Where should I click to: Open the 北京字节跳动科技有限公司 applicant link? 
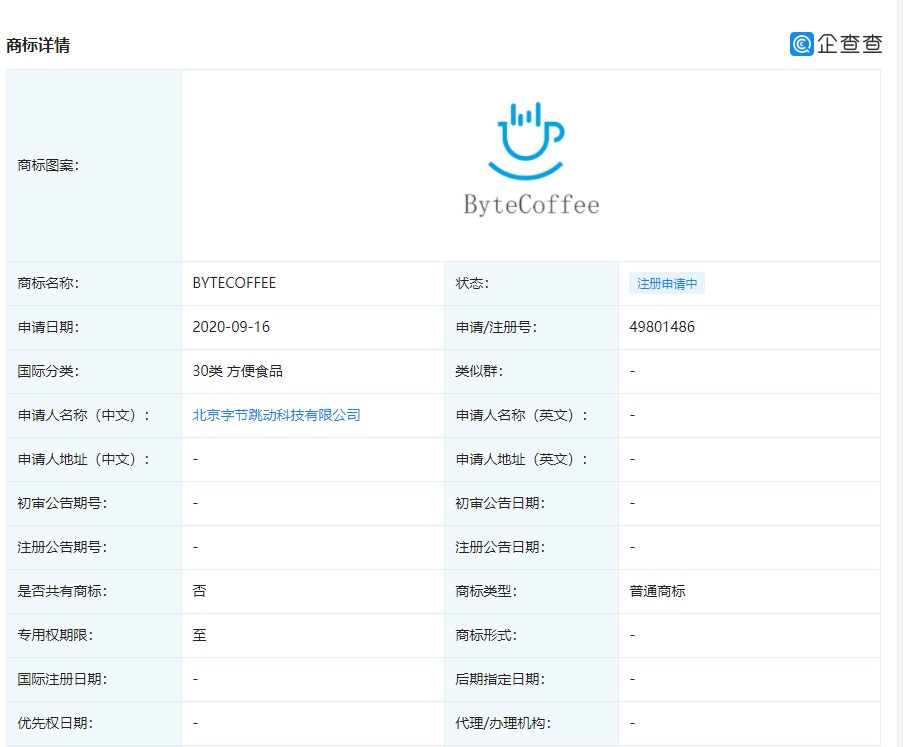click(x=276, y=415)
